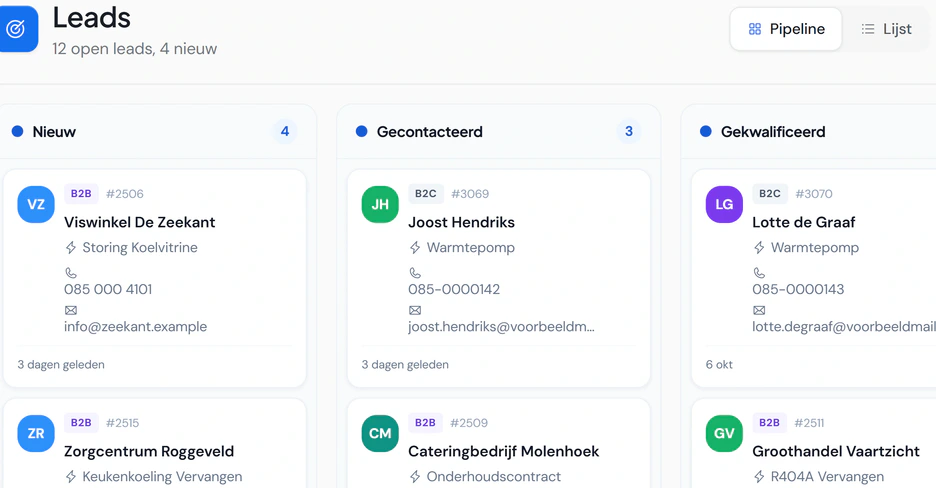Click the B2B tag on Cateringbedrijf Molenhoek
Viewport: 936px width, 488px height.
pos(425,423)
